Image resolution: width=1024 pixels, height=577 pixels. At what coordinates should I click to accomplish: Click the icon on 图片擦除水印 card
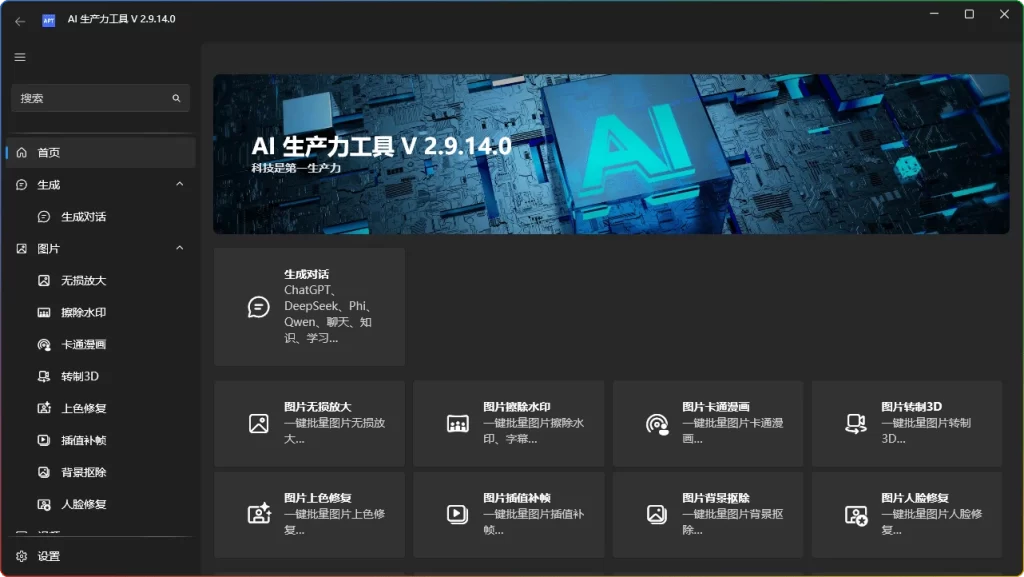(x=458, y=424)
